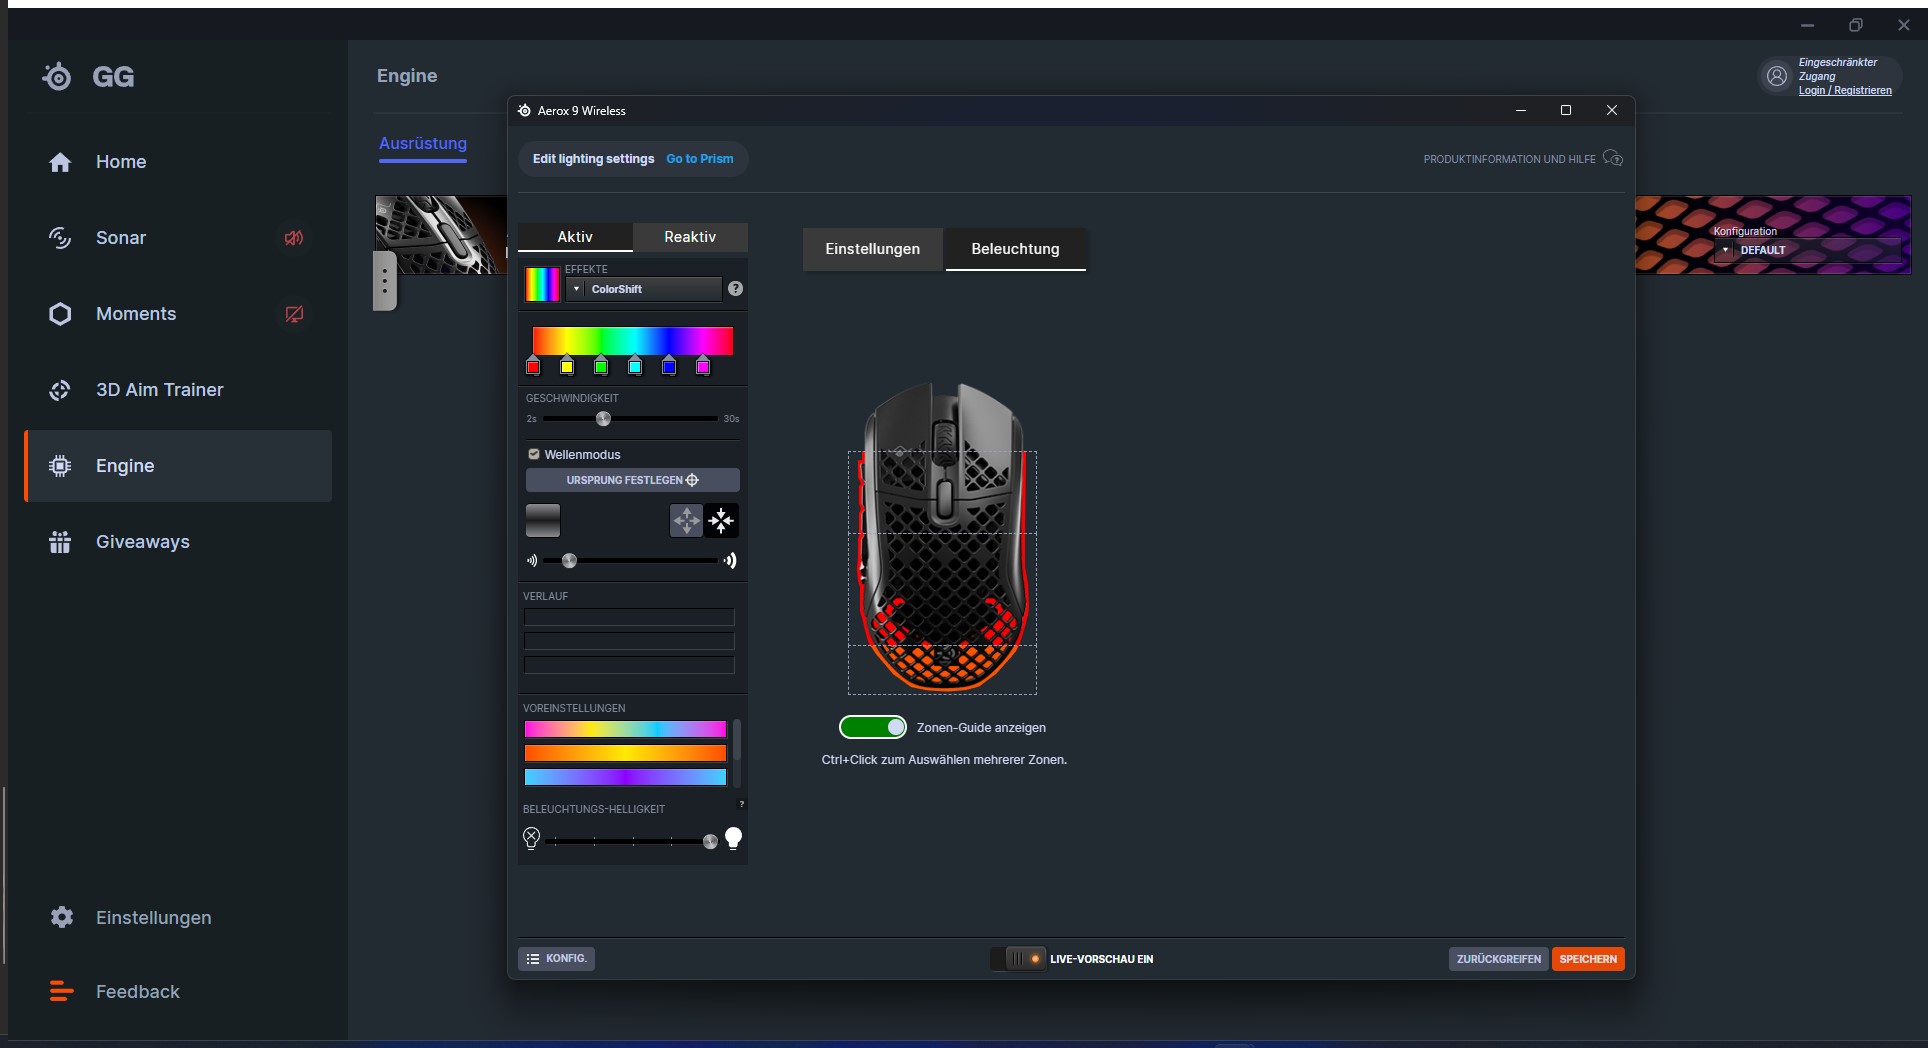Click the SPEICHERN button
The image size is (1928, 1048).
[1588, 959]
